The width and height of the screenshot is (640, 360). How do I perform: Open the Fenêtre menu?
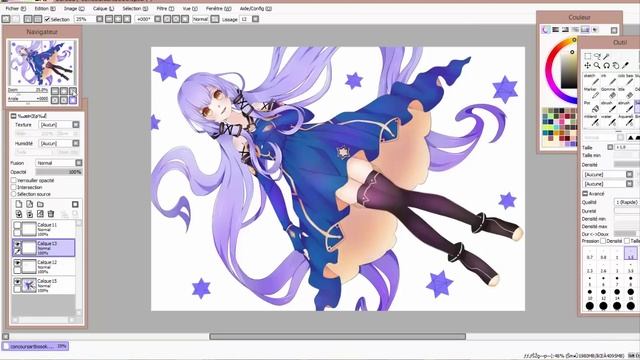point(218,8)
